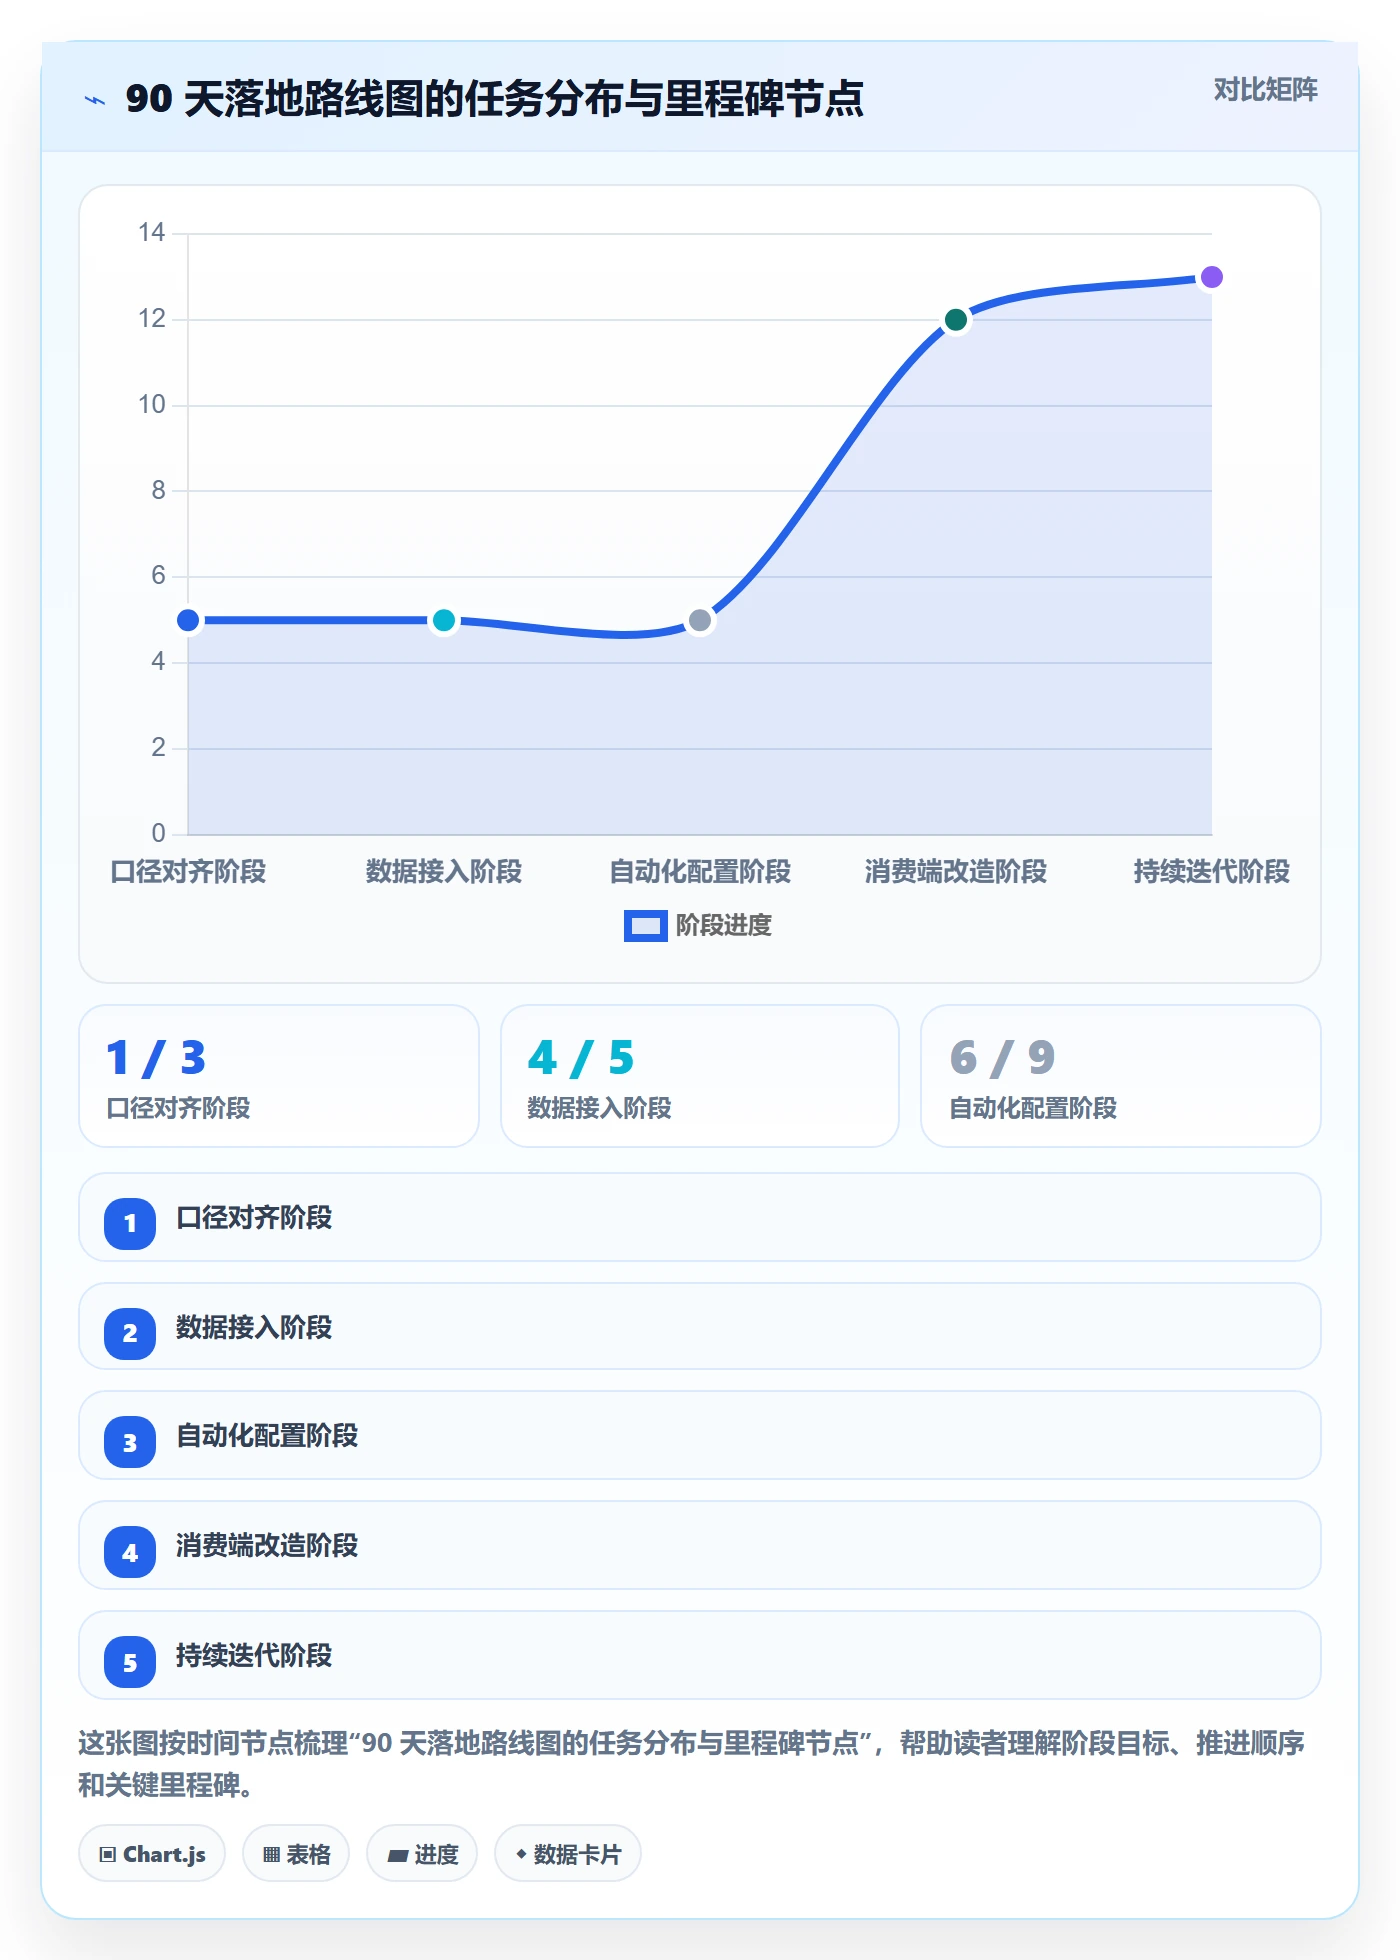The width and height of the screenshot is (1400, 1960).
Task: Click the blue data point for 口径对齐阶段
Action: (x=188, y=620)
